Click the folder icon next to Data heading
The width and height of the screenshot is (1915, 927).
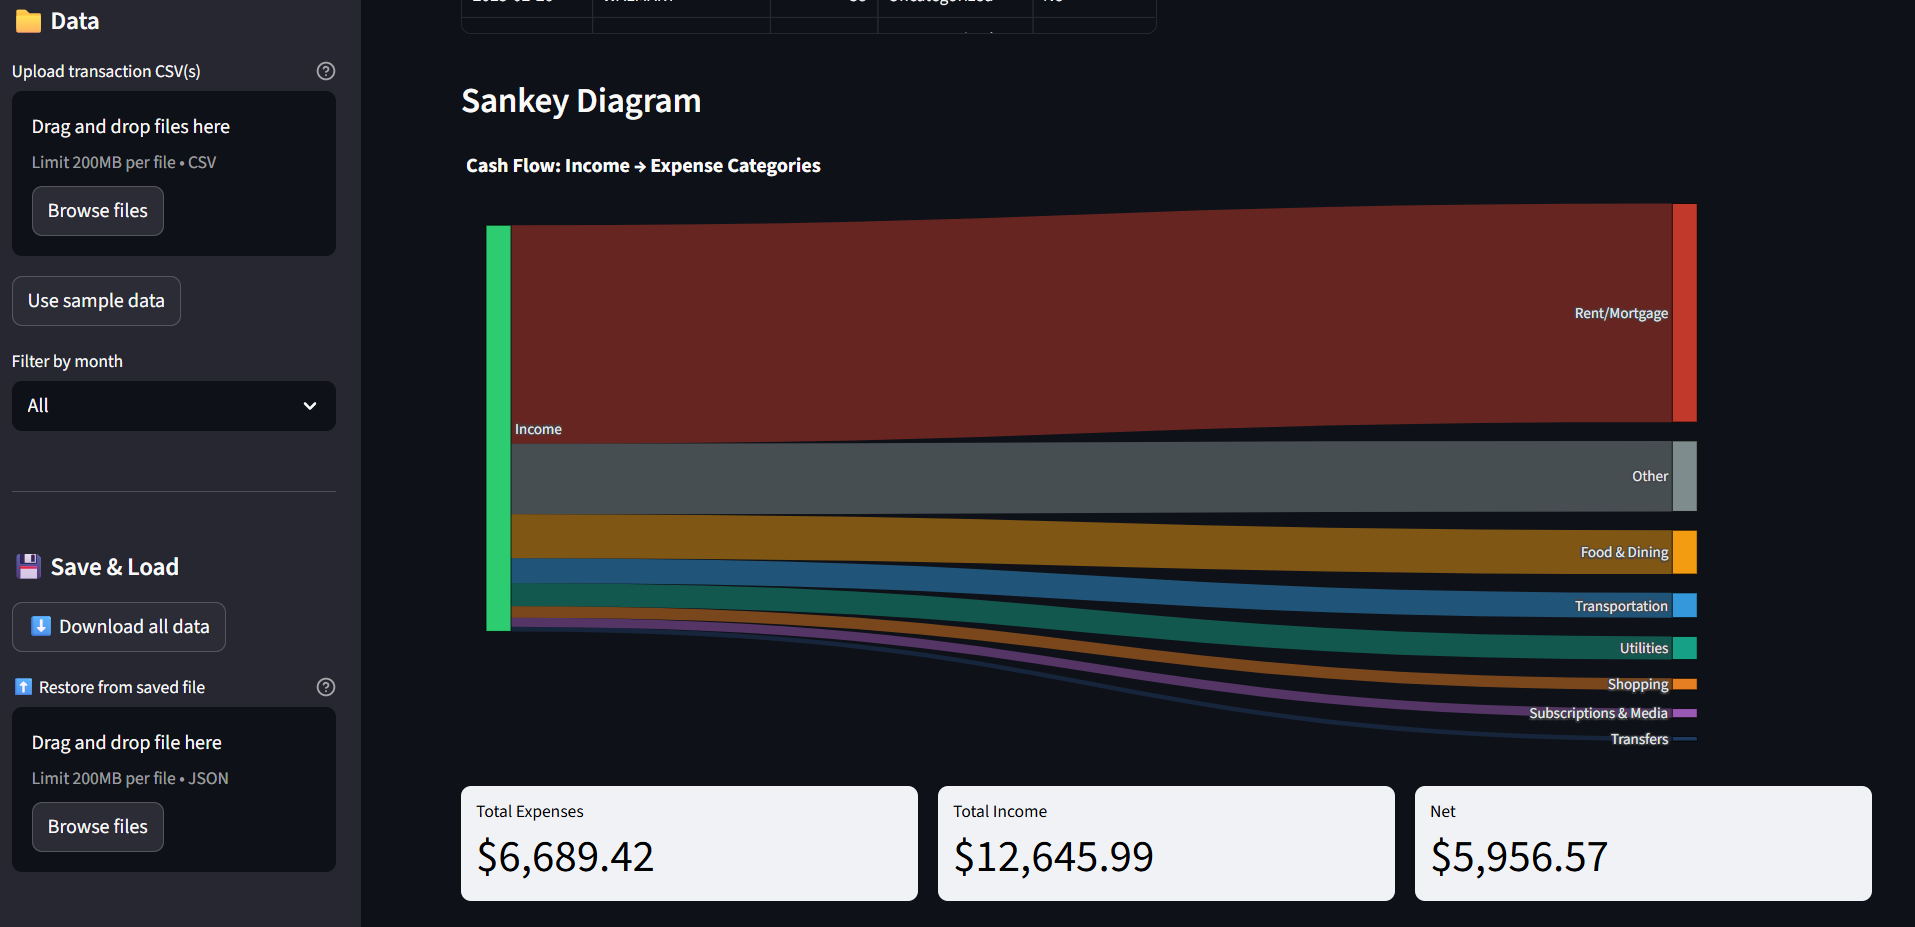point(28,21)
